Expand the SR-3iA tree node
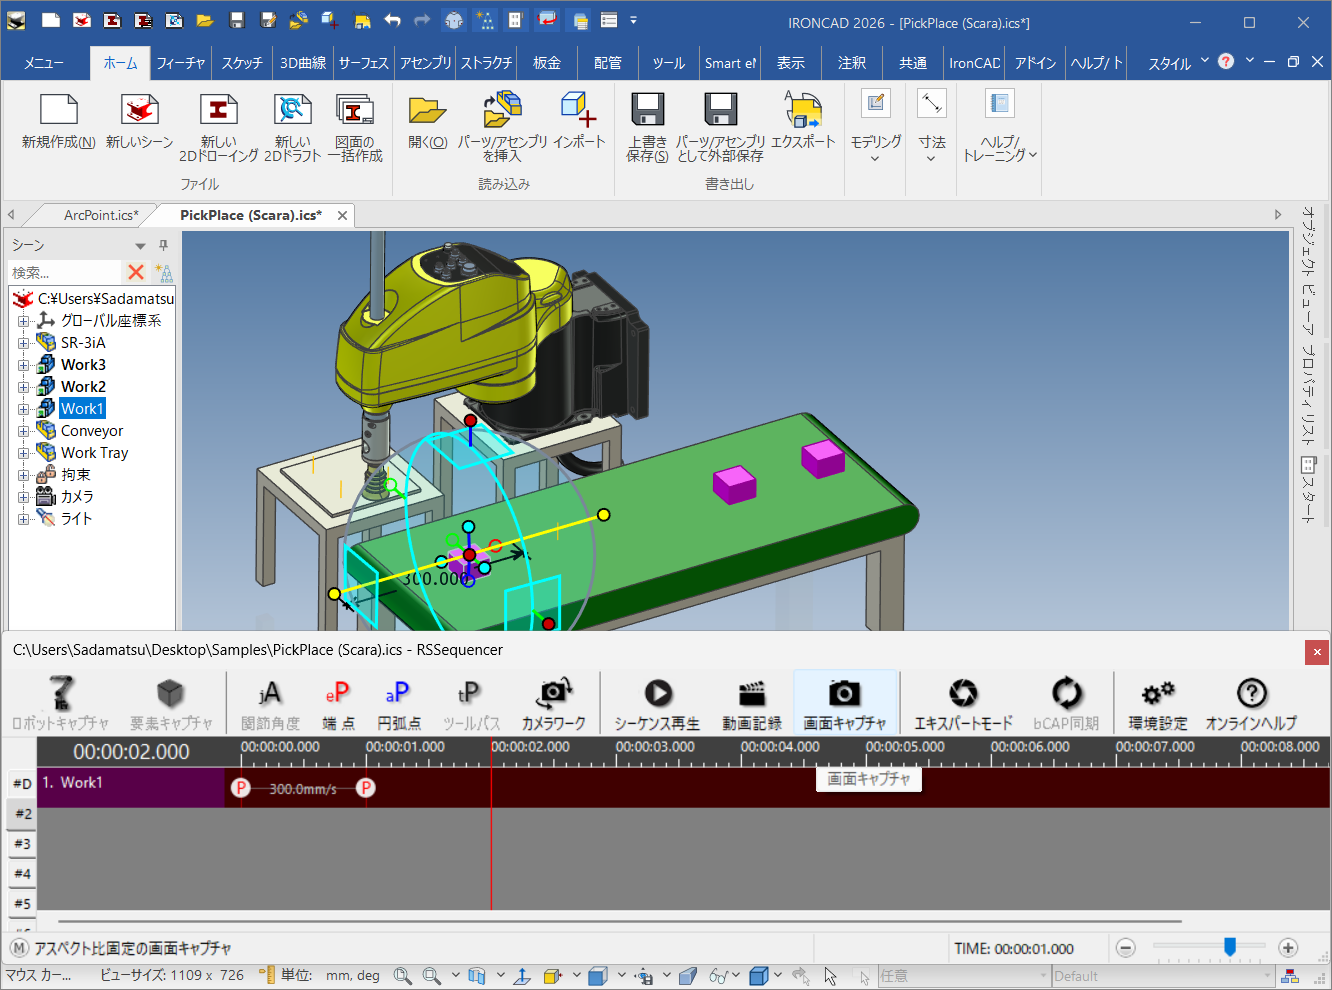1332x990 pixels. 24,343
